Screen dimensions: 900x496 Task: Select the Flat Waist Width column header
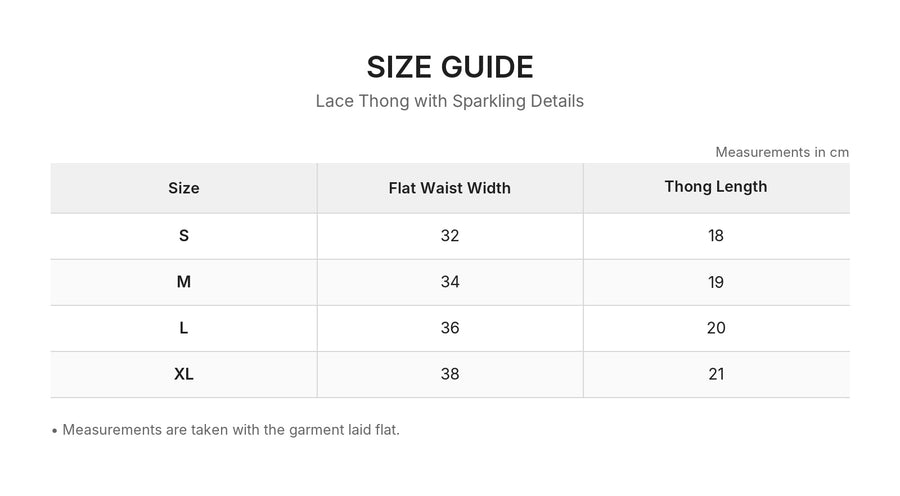point(449,188)
